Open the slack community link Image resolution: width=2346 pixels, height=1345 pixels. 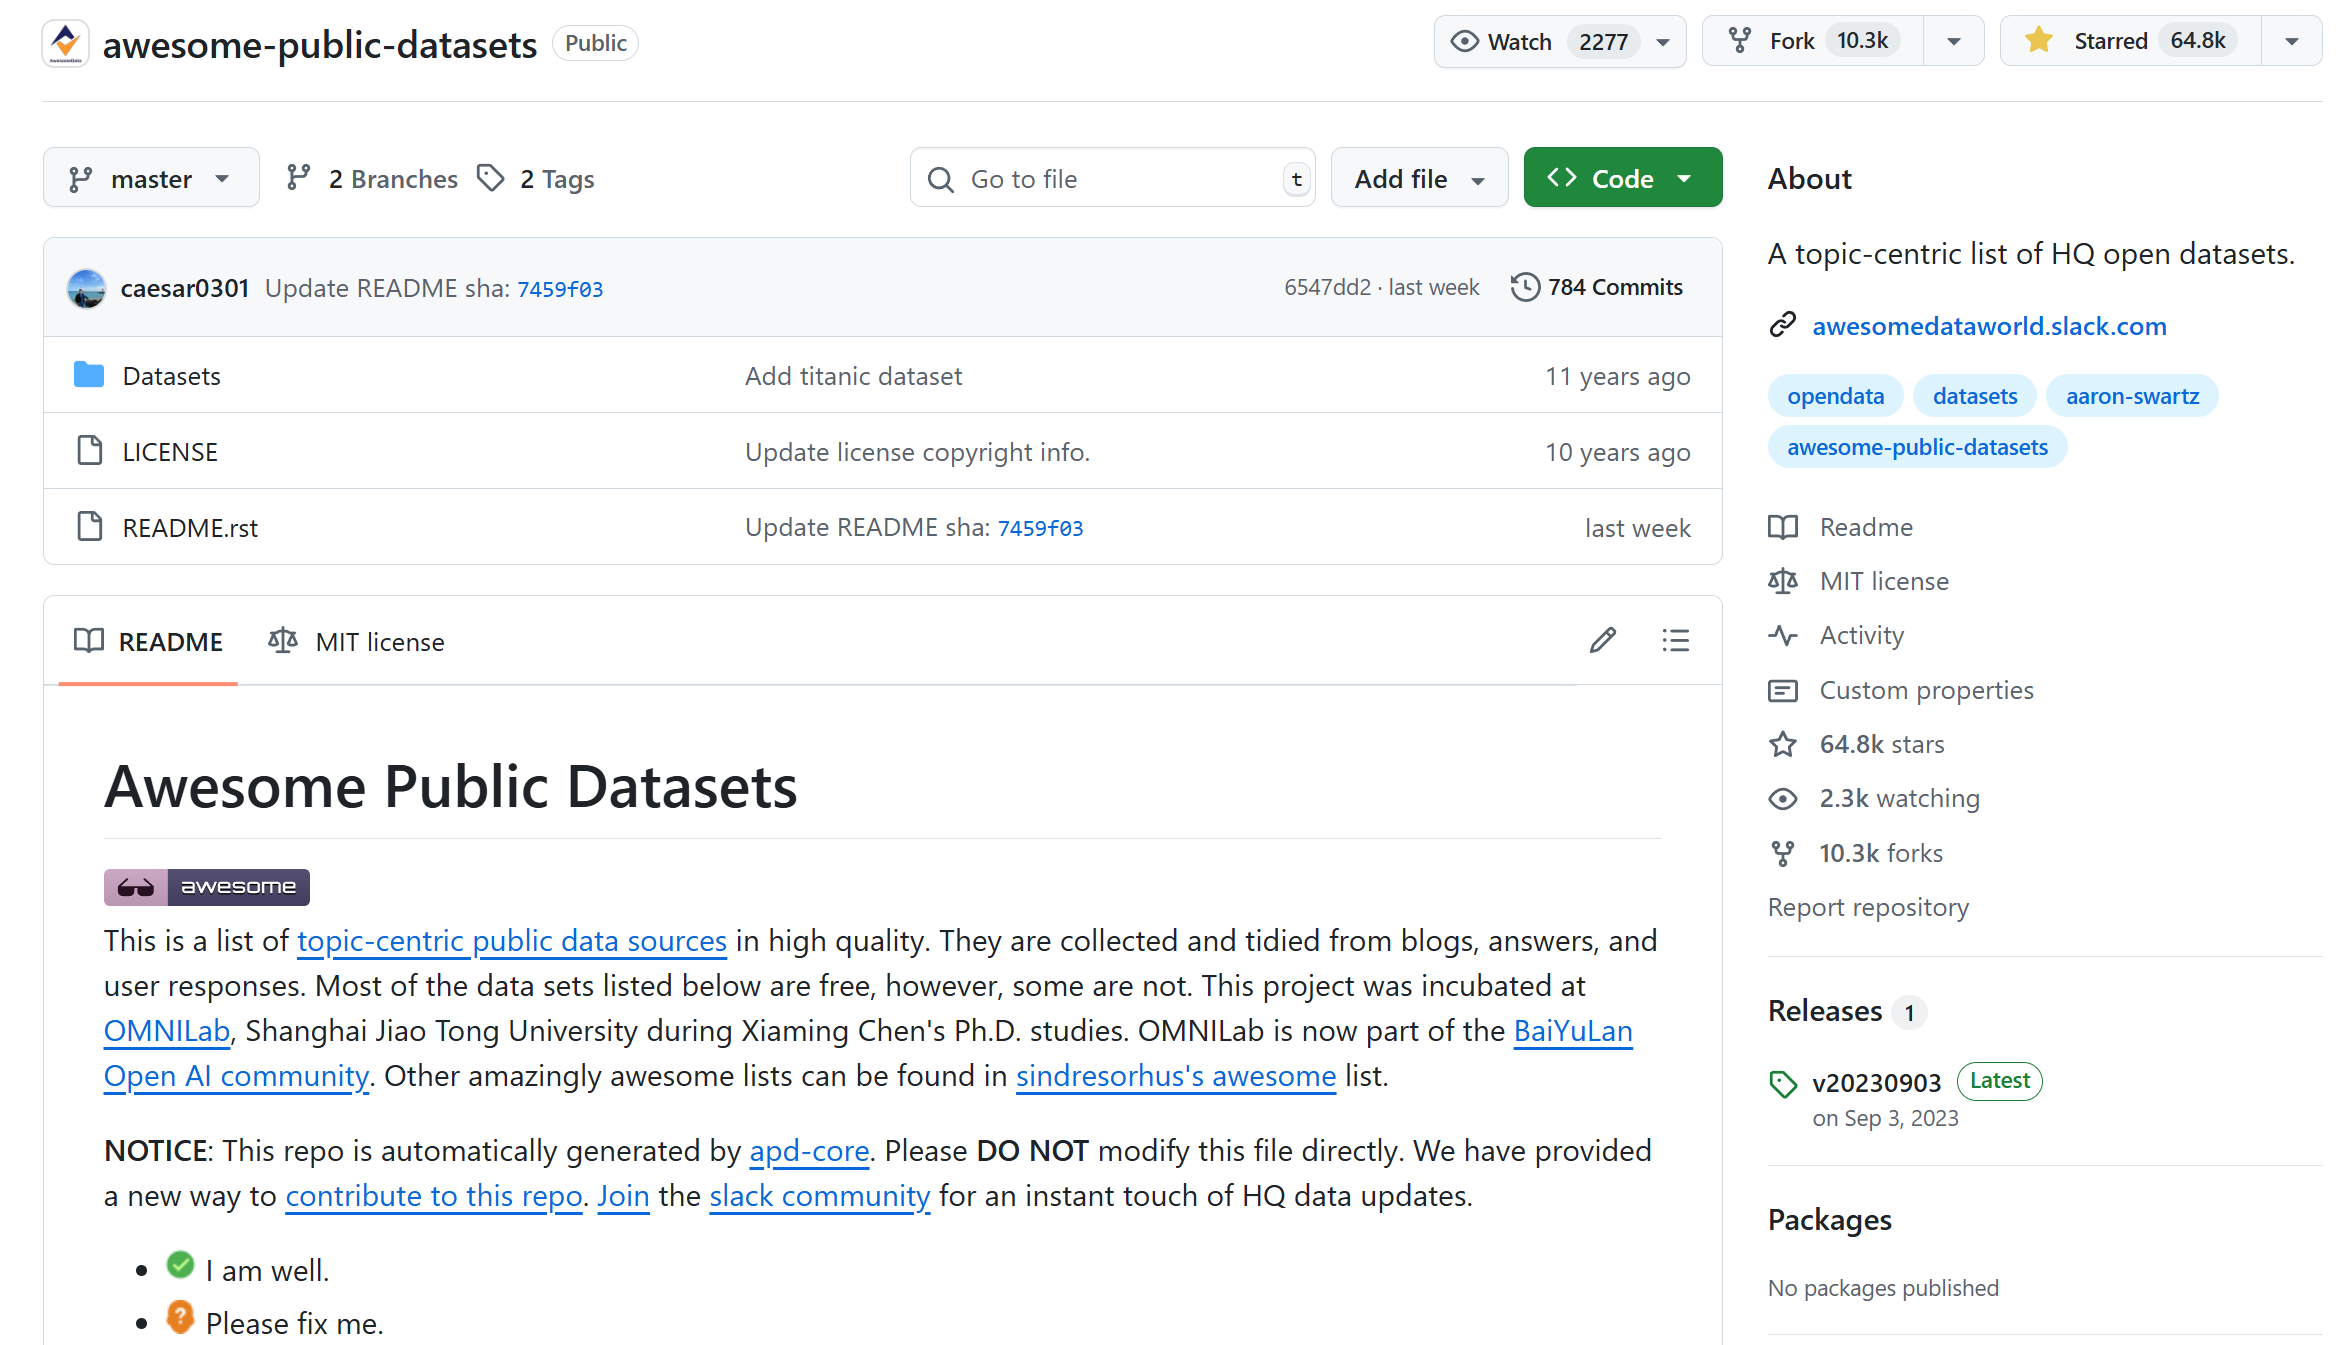pos(820,1196)
